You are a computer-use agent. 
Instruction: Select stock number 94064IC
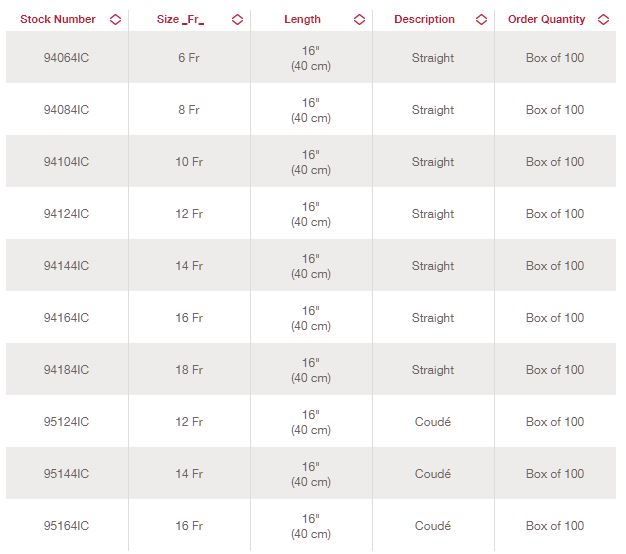click(66, 58)
